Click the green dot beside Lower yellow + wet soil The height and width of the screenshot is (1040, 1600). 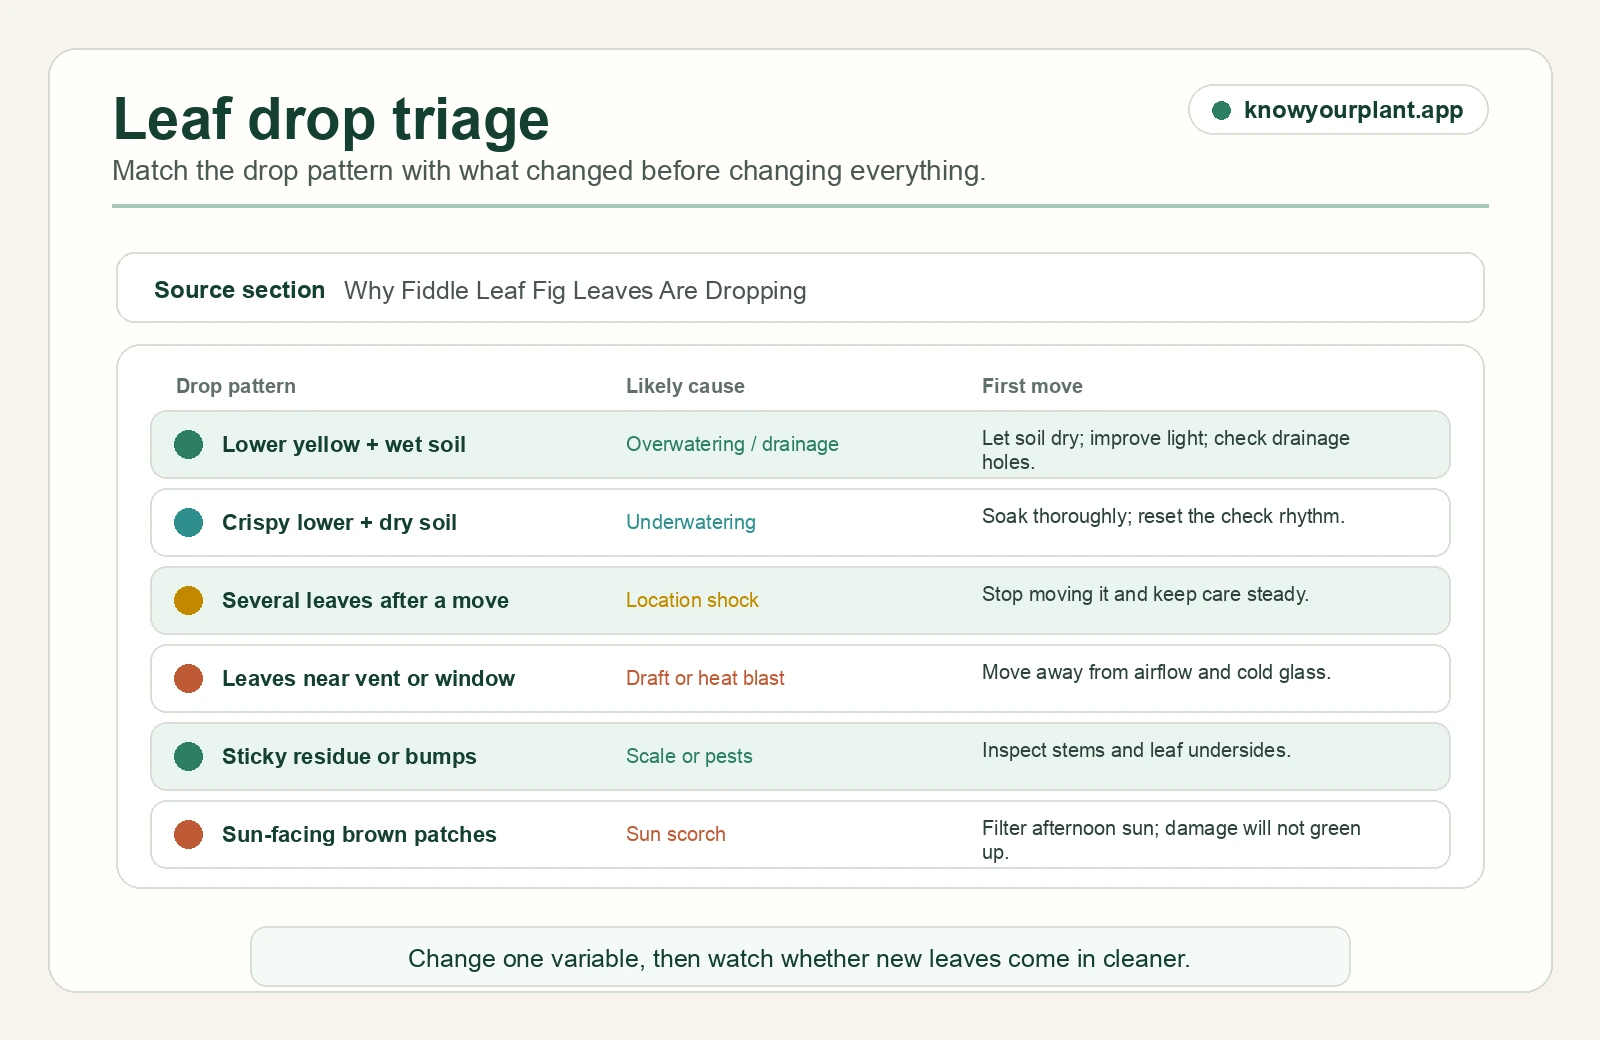[x=188, y=444]
